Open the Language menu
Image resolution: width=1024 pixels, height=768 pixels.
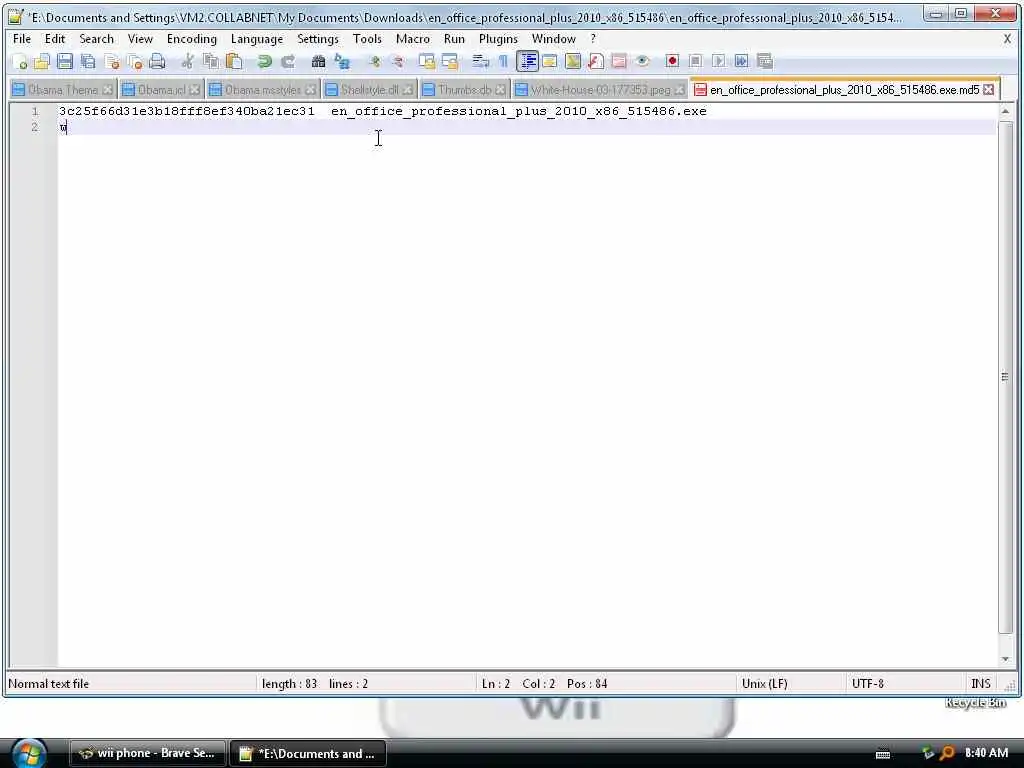tap(257, 39)
